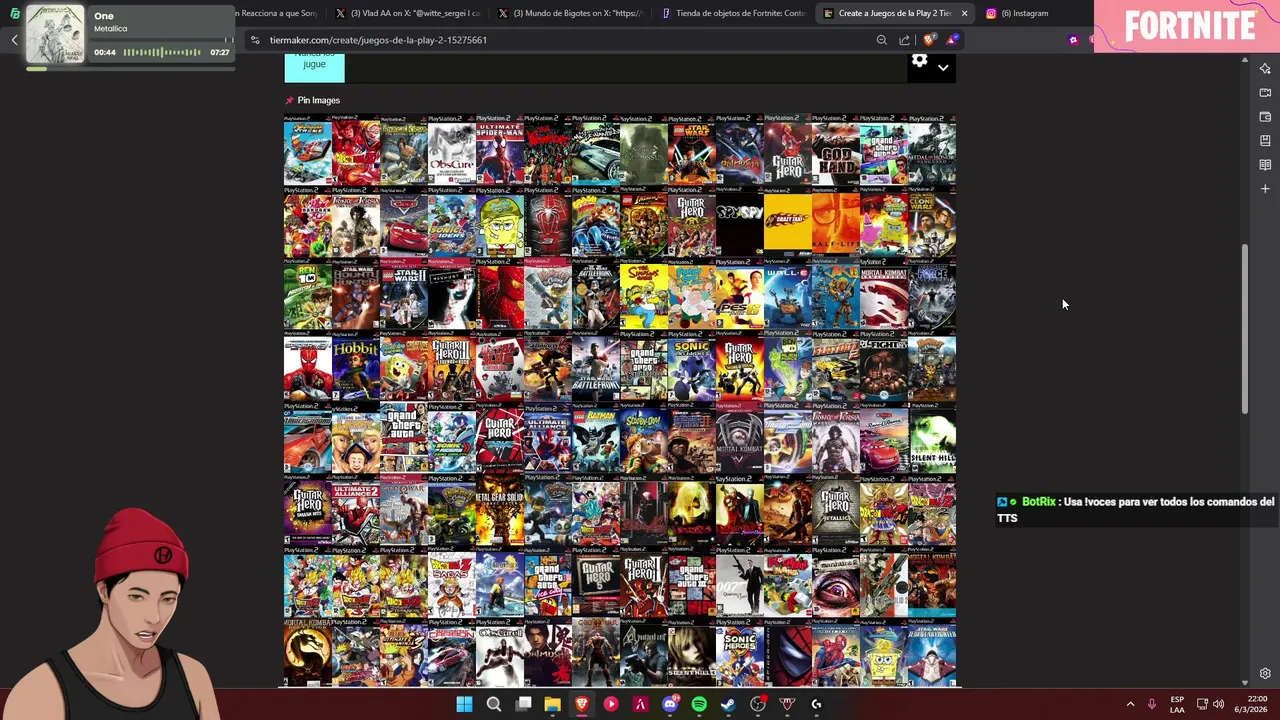This screenshot has width=1280, height=720.
Task: Open the Windows Start menu
Action: click(464, 704)
